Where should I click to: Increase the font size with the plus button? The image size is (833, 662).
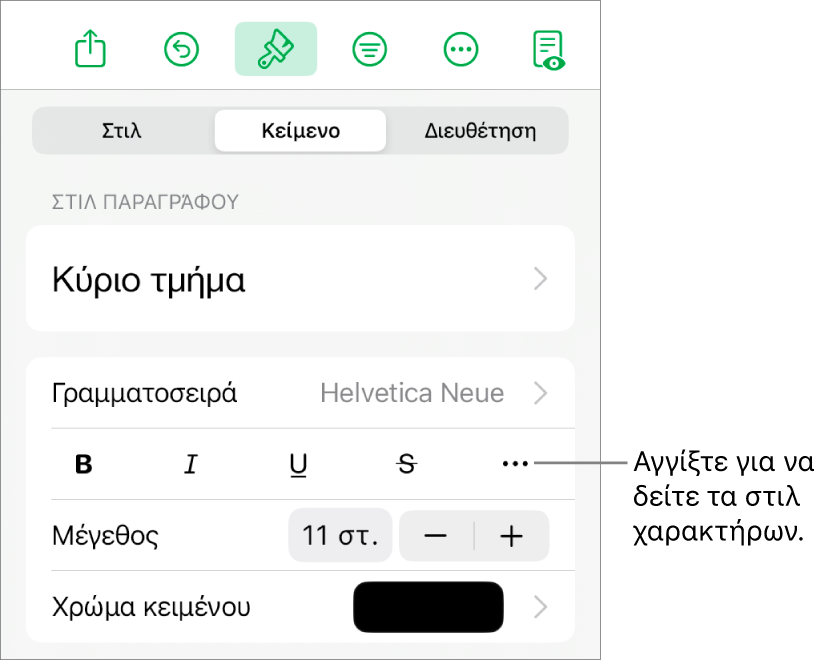512,536
